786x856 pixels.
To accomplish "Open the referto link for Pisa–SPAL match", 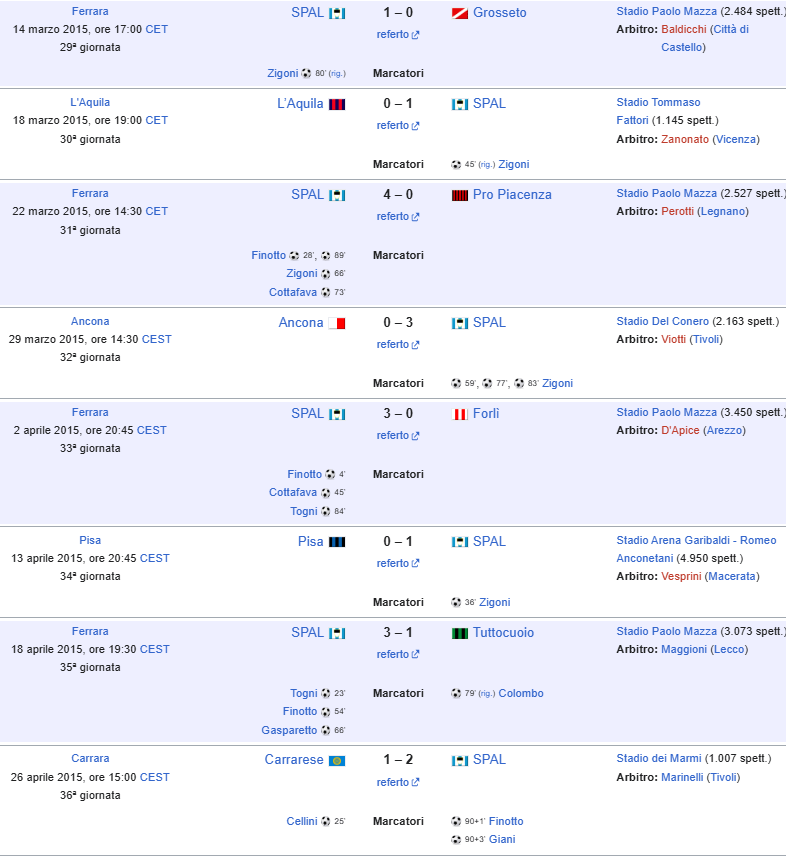I will click(x=393, y=564).
